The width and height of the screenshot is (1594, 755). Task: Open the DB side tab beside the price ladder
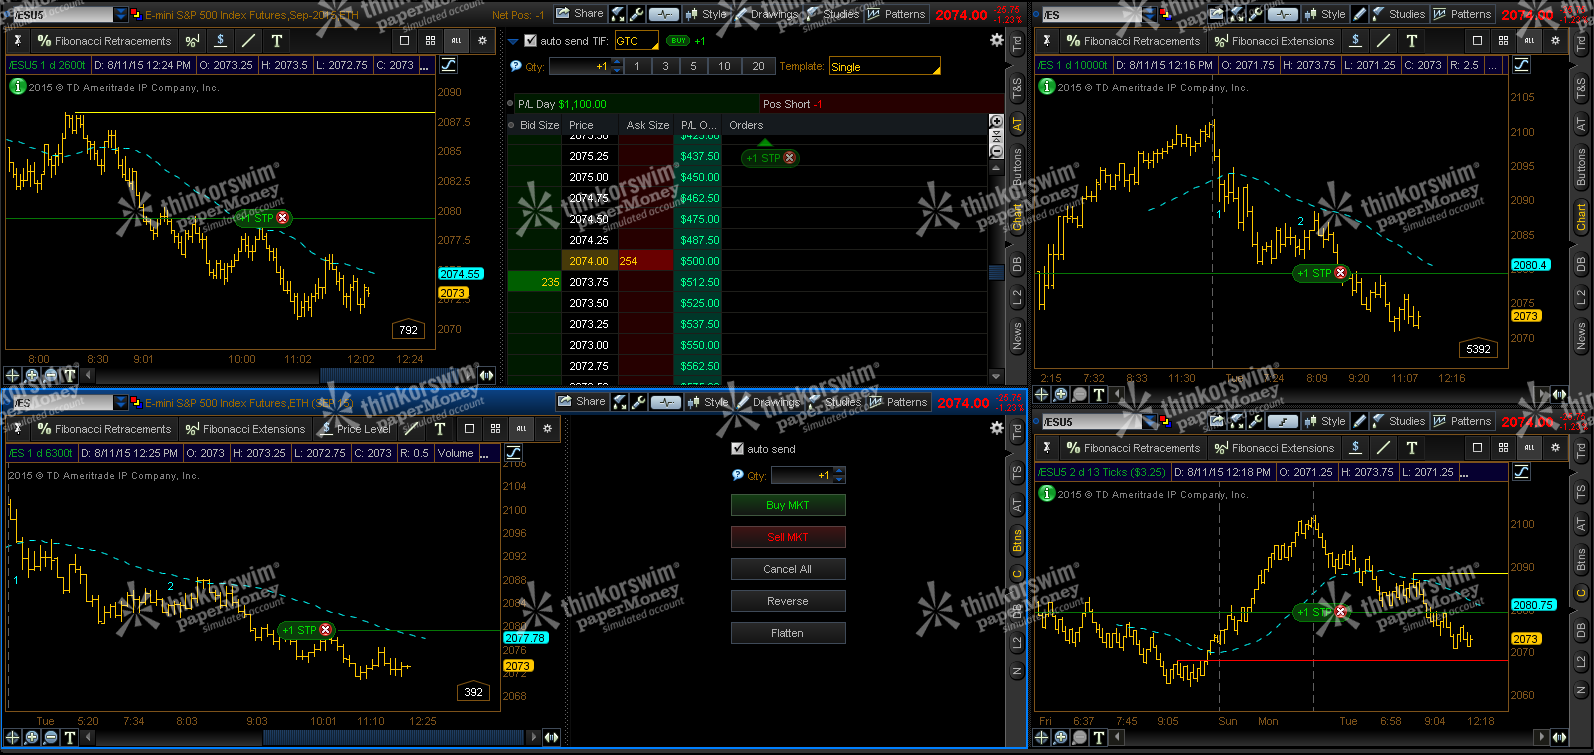pyautogui.click(x=1018, y=265)
